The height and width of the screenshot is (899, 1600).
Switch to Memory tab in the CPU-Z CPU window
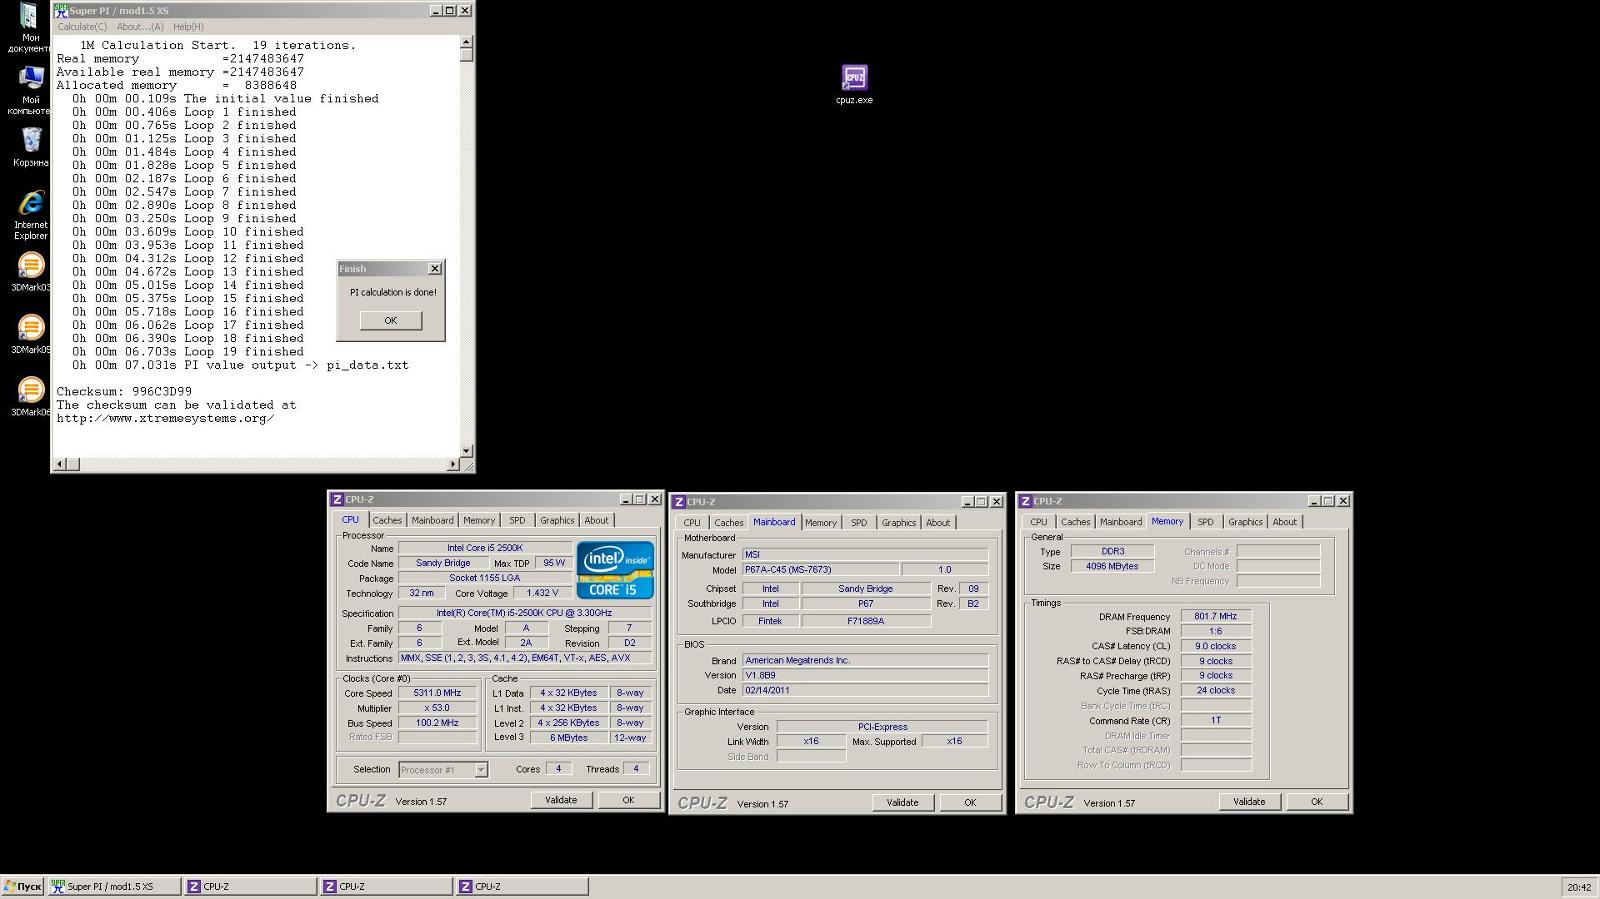click(x=478, y=520)
